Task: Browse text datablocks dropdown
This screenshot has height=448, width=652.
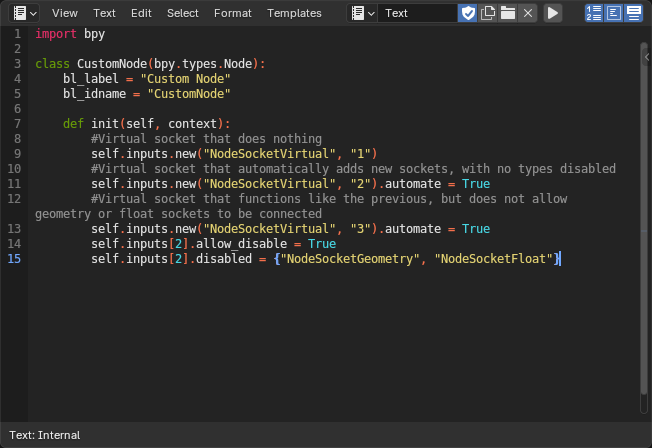Action: [x=362, y=13]
